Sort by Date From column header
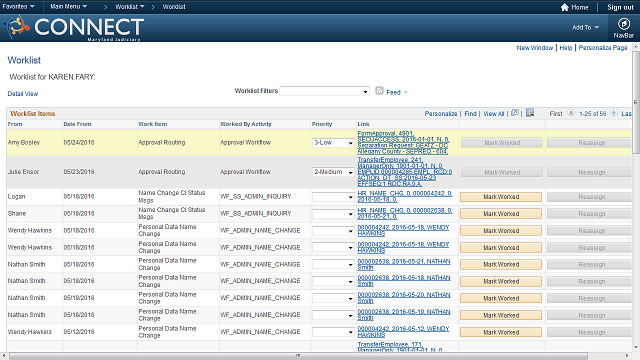640x360 pixels. (78, 124)
